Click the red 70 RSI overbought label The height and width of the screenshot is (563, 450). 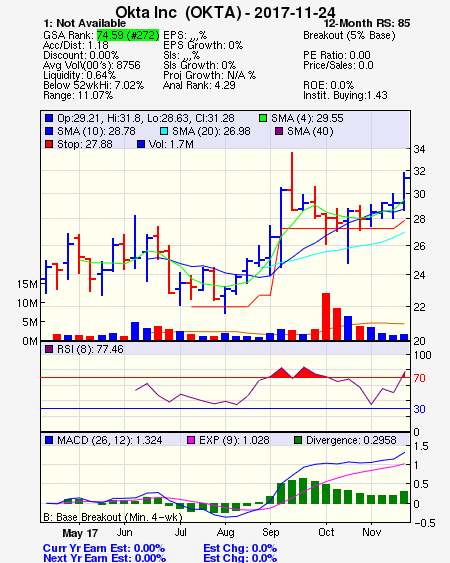click(419, 378)
